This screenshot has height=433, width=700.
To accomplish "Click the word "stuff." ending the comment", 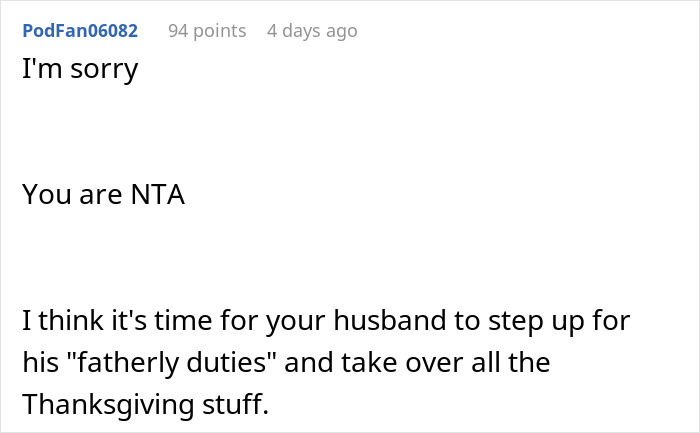I will 236,404.
